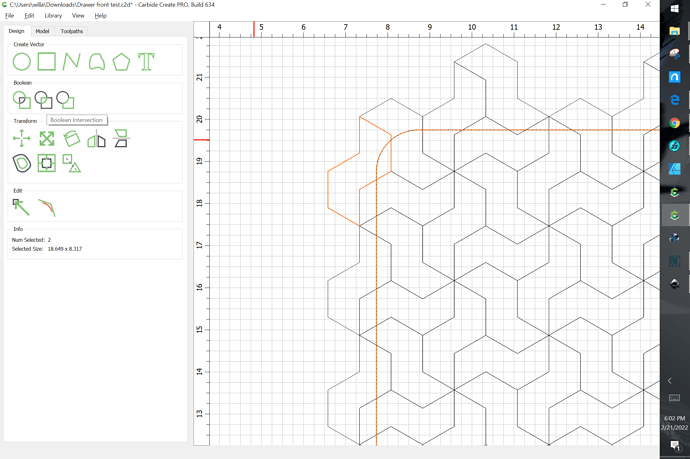Image resolution: width=690 pixels, height=459 pixels.
Task: Open the Offset Vectors tool
Action: coord(22,163)
